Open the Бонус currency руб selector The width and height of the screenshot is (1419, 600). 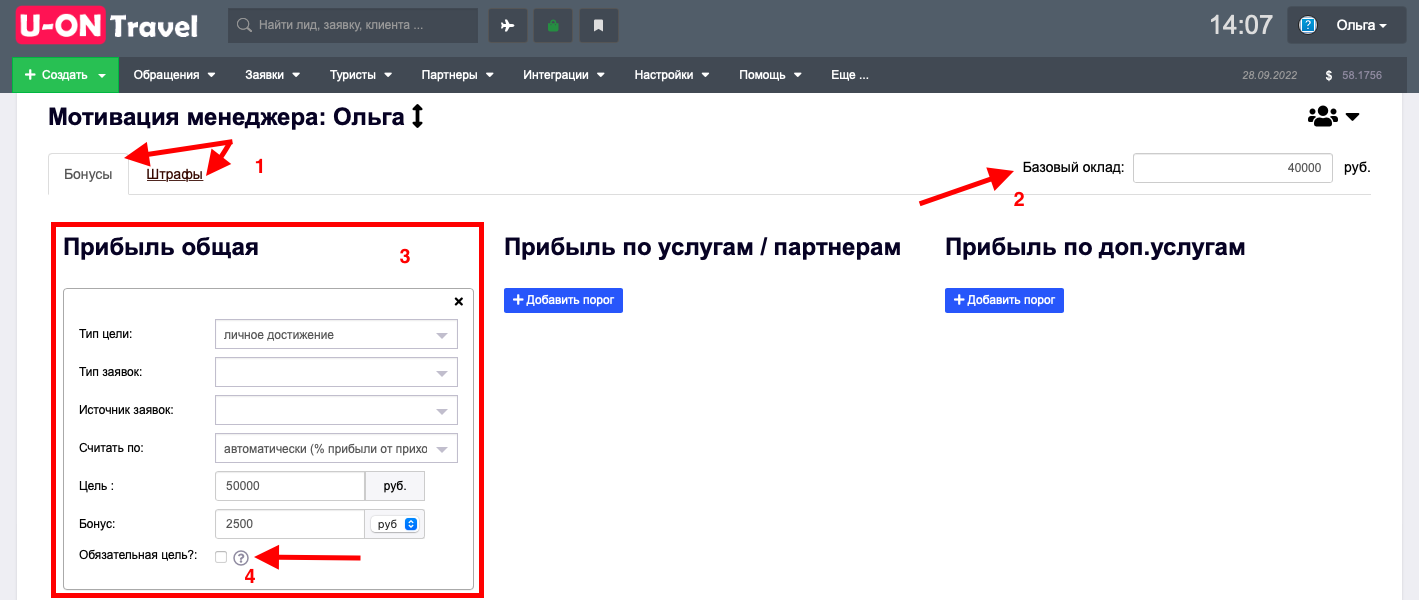coord(394,524)
